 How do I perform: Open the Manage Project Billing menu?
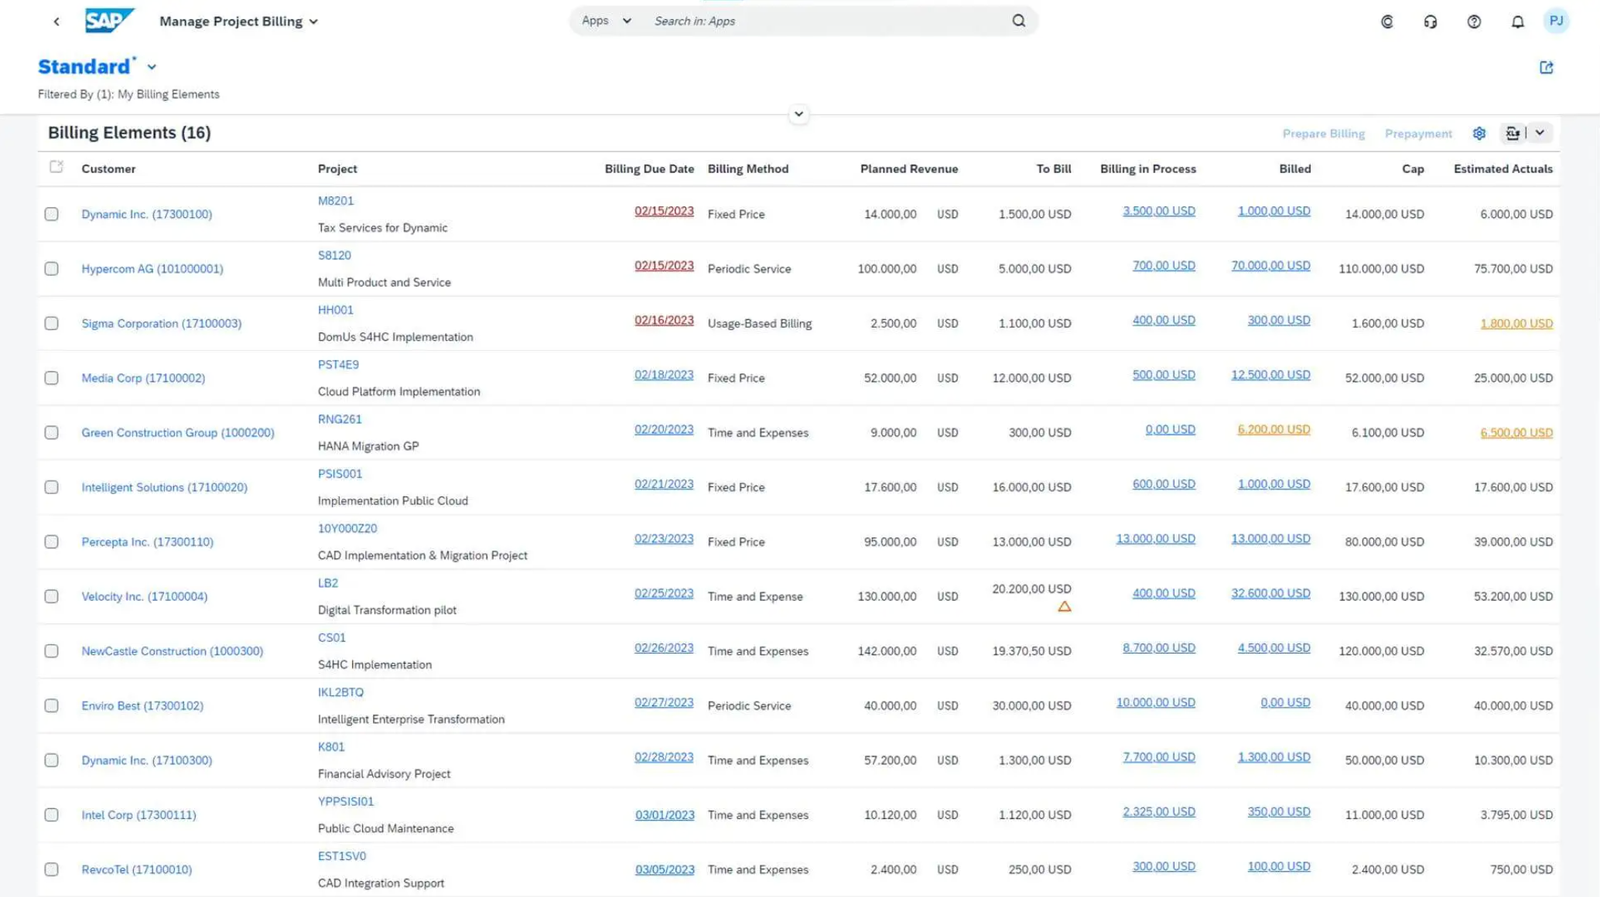point(238,21)
